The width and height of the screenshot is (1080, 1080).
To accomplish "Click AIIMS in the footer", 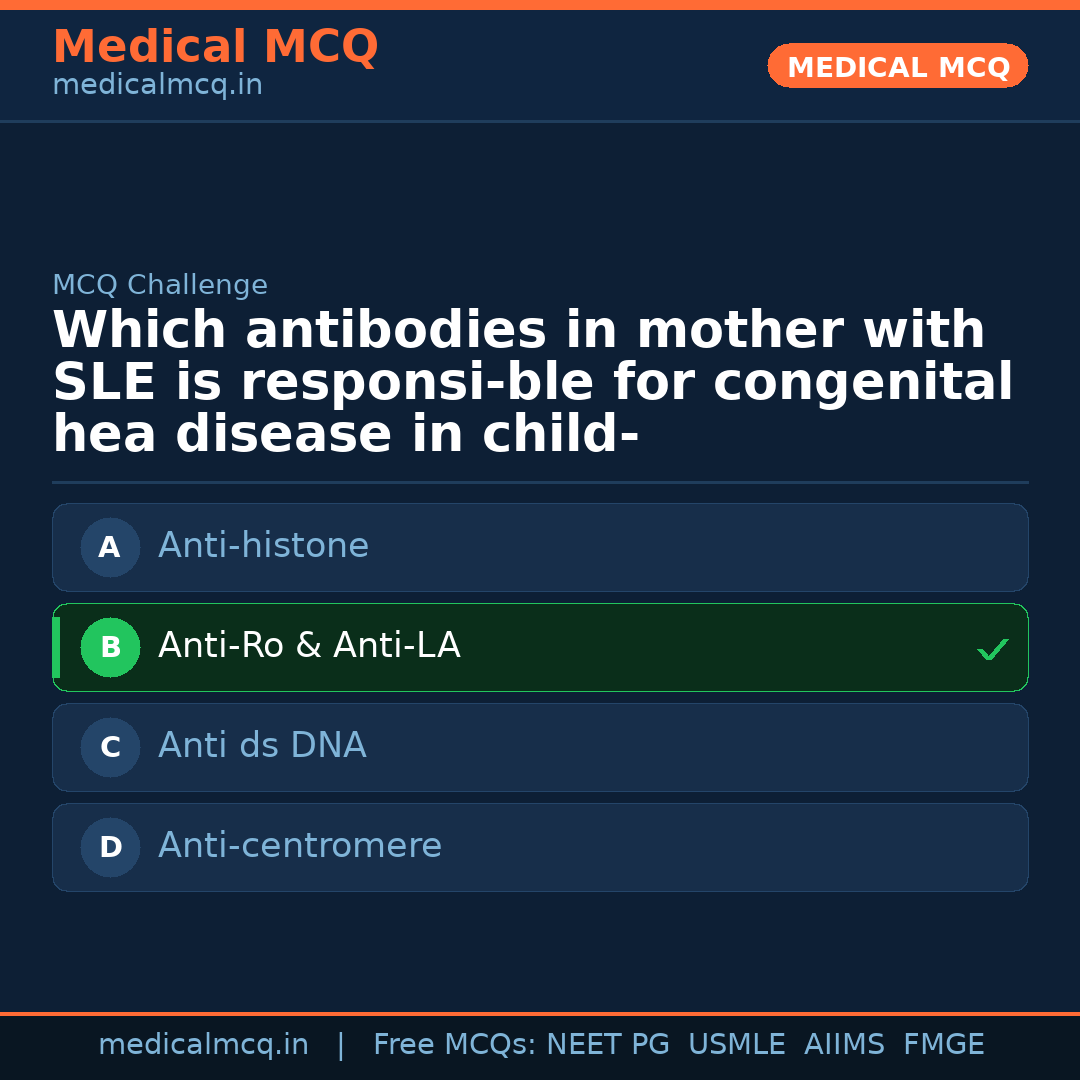I will click(x=844, y=1045).
